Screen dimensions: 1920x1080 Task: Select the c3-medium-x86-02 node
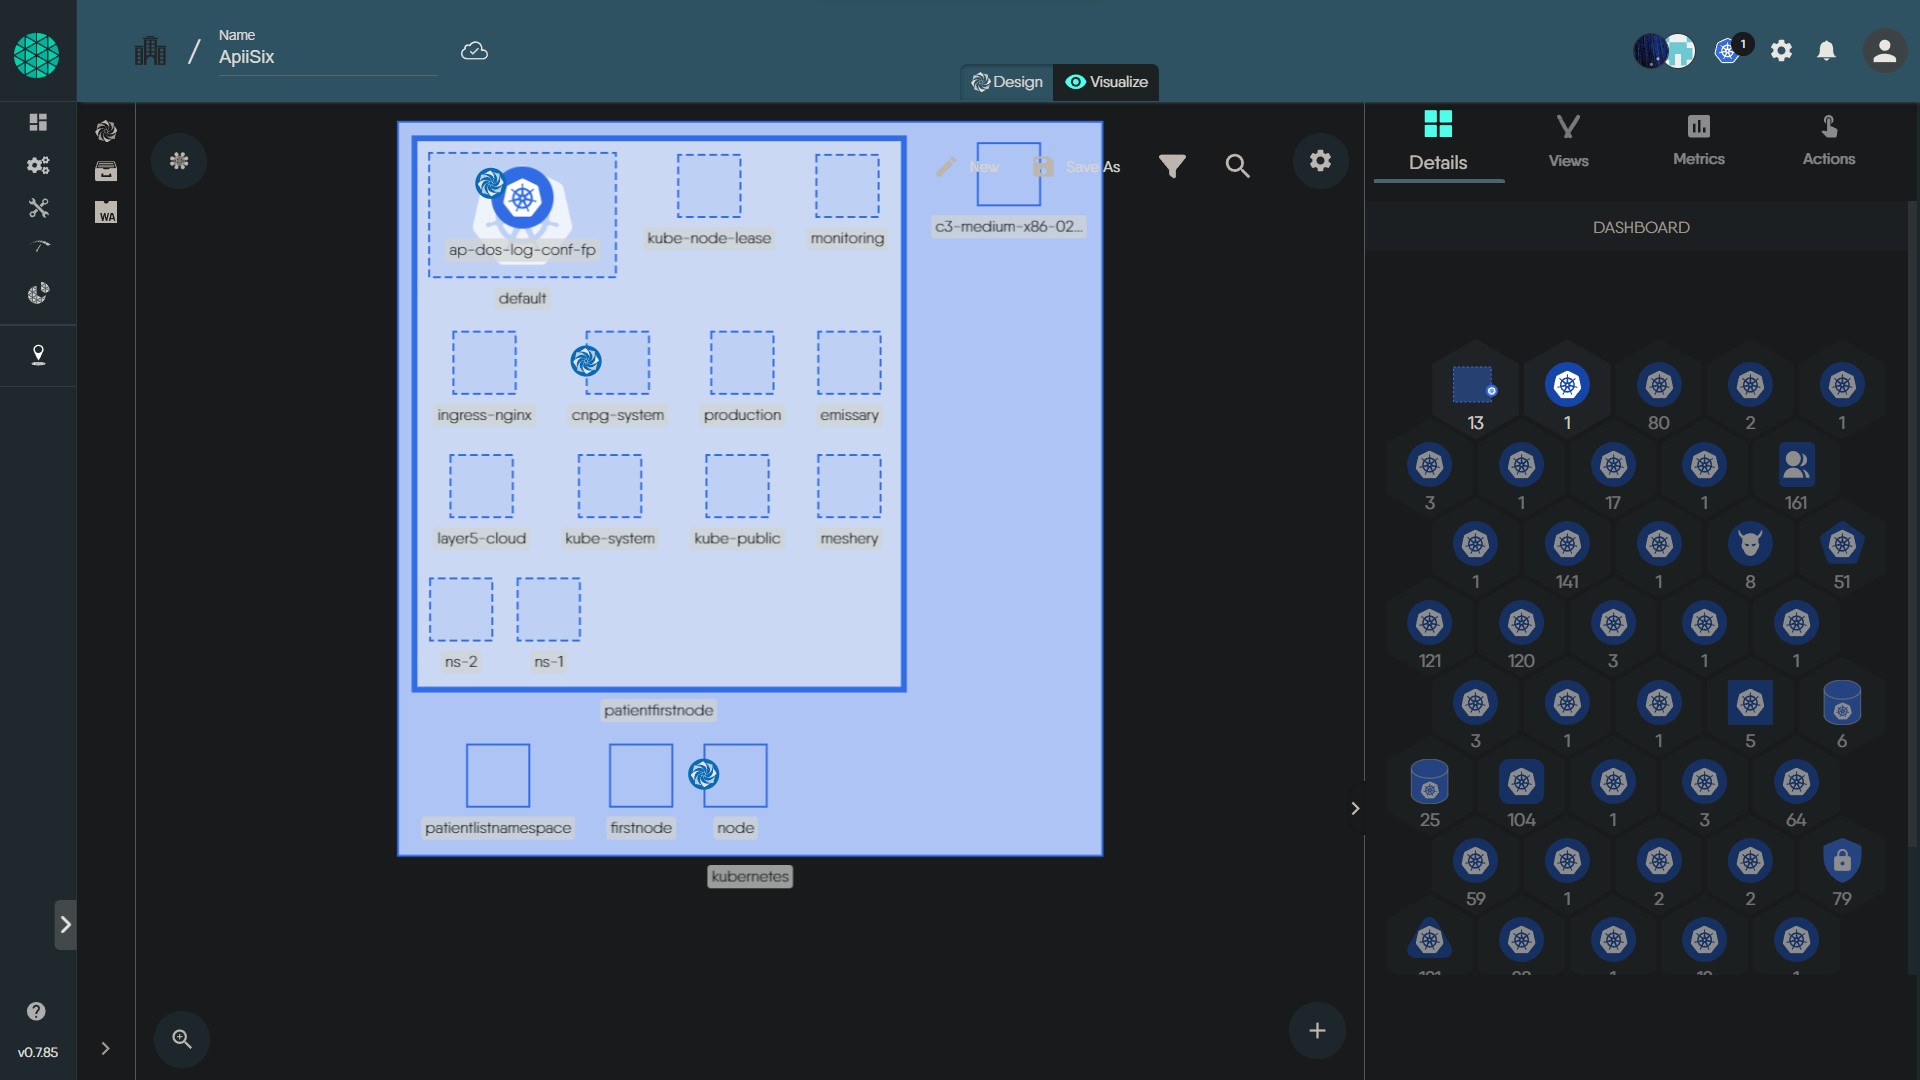[x=1008, y=174]
